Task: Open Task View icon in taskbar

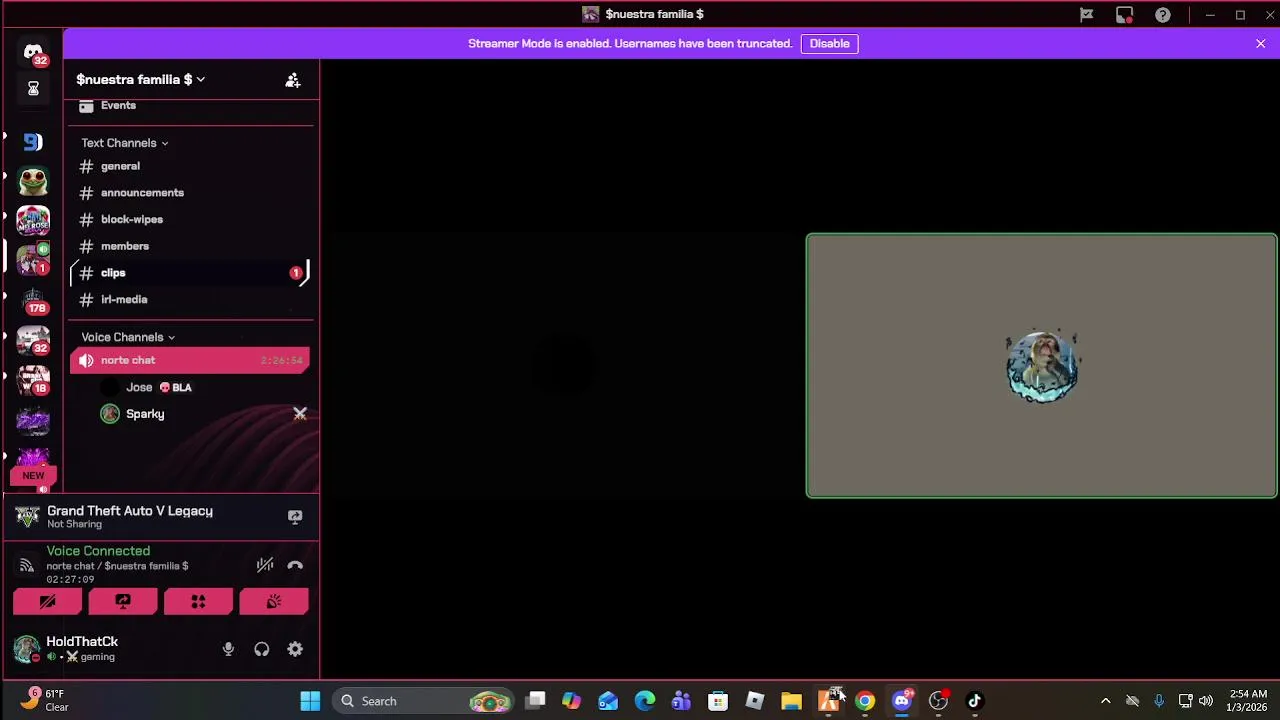Action: [x=535, y=701]
